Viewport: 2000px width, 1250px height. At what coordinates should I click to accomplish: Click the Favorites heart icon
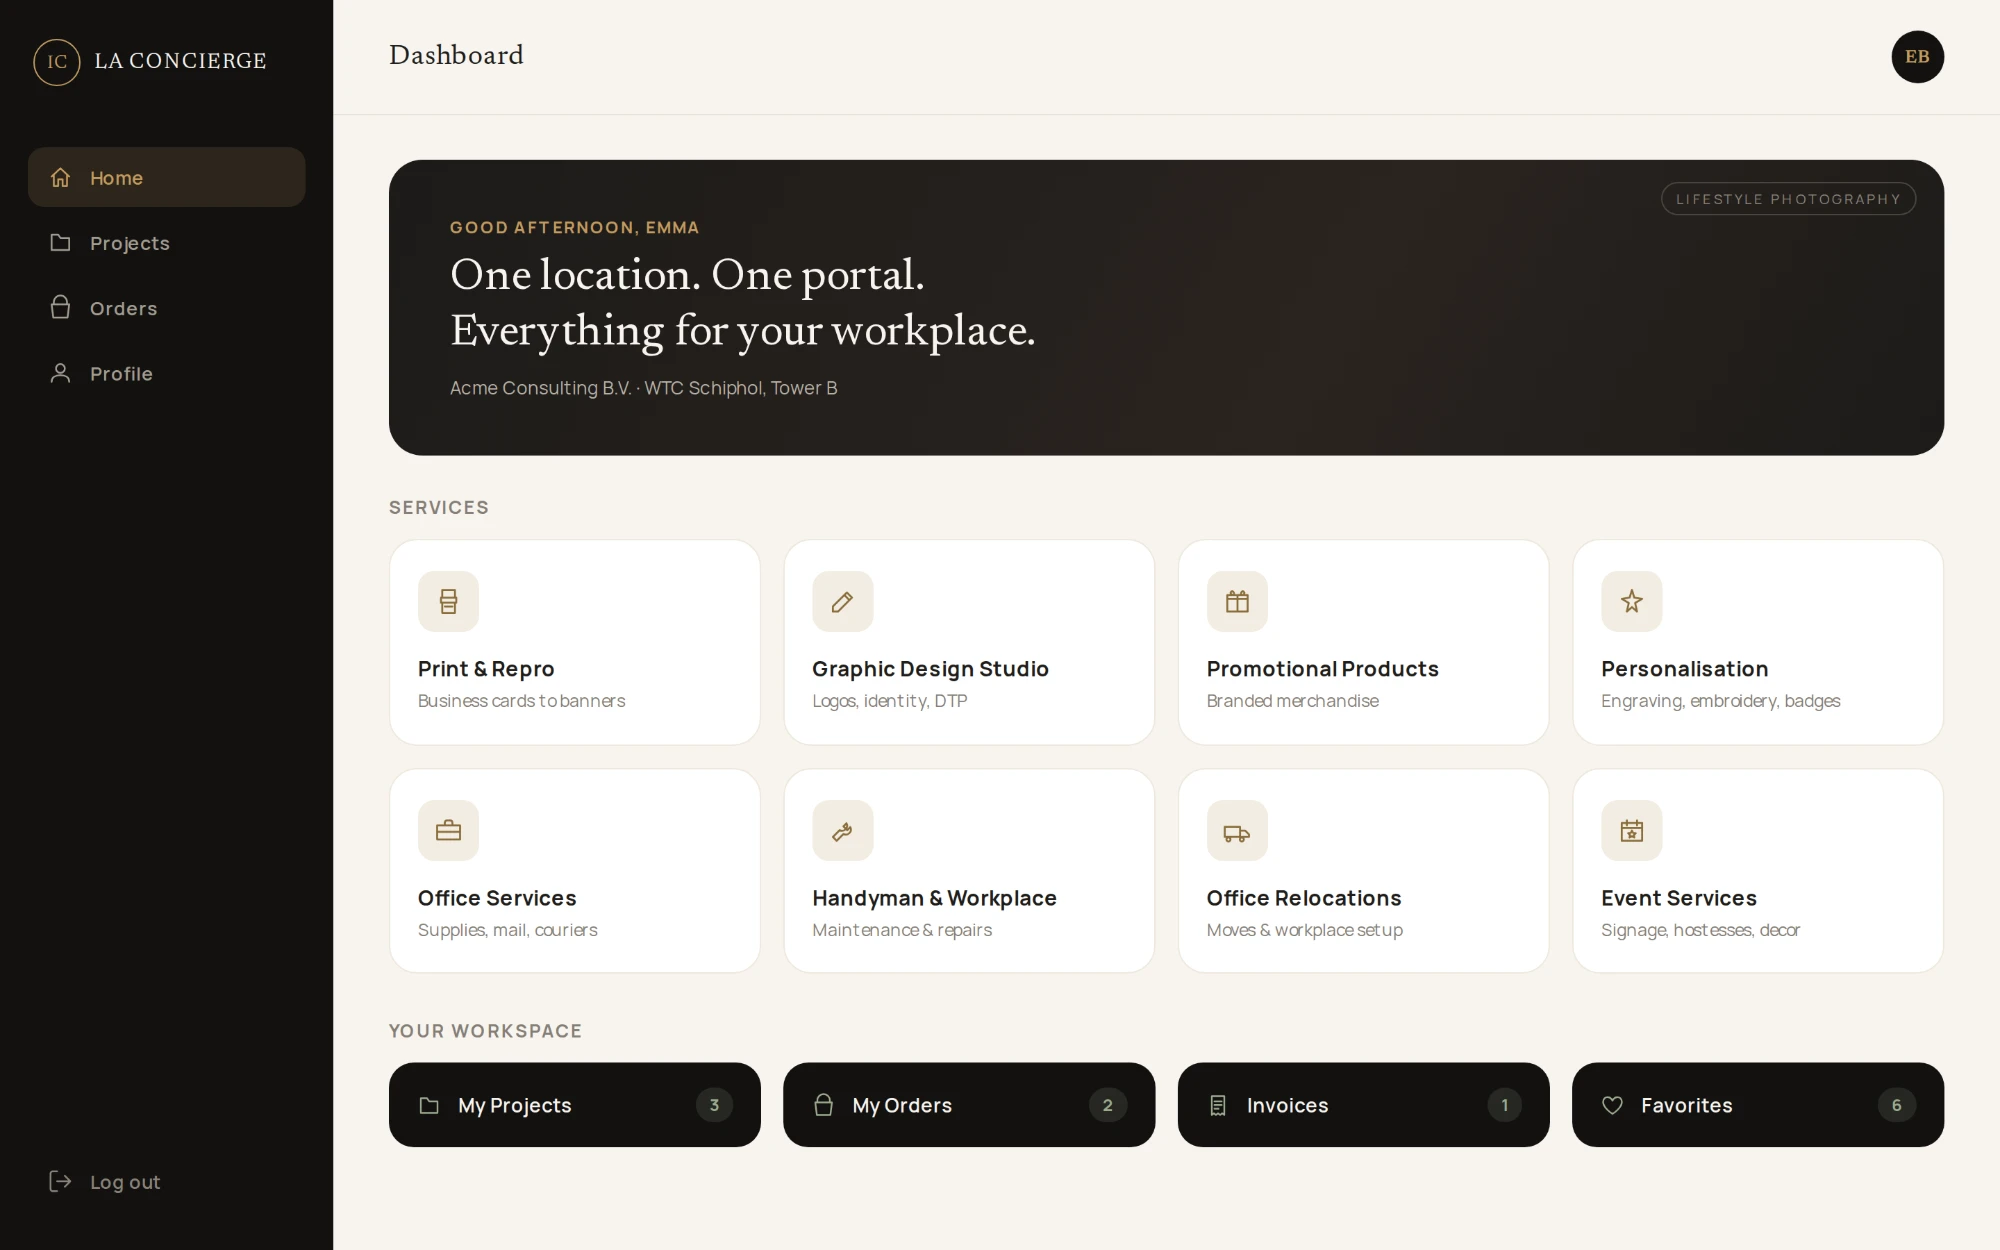1612,1105
